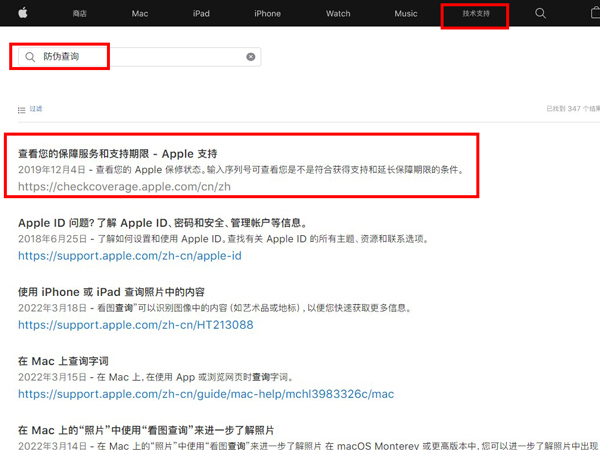Click the 过滤 filter link
This screenshot has width=600, height=450.
click(36, 109)
